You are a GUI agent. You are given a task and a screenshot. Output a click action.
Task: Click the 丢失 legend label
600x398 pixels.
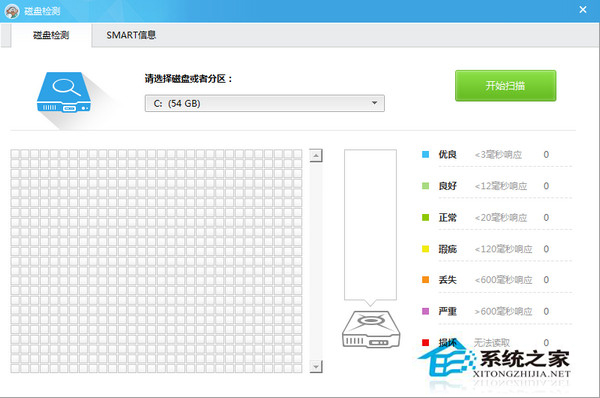coord(447,280)
